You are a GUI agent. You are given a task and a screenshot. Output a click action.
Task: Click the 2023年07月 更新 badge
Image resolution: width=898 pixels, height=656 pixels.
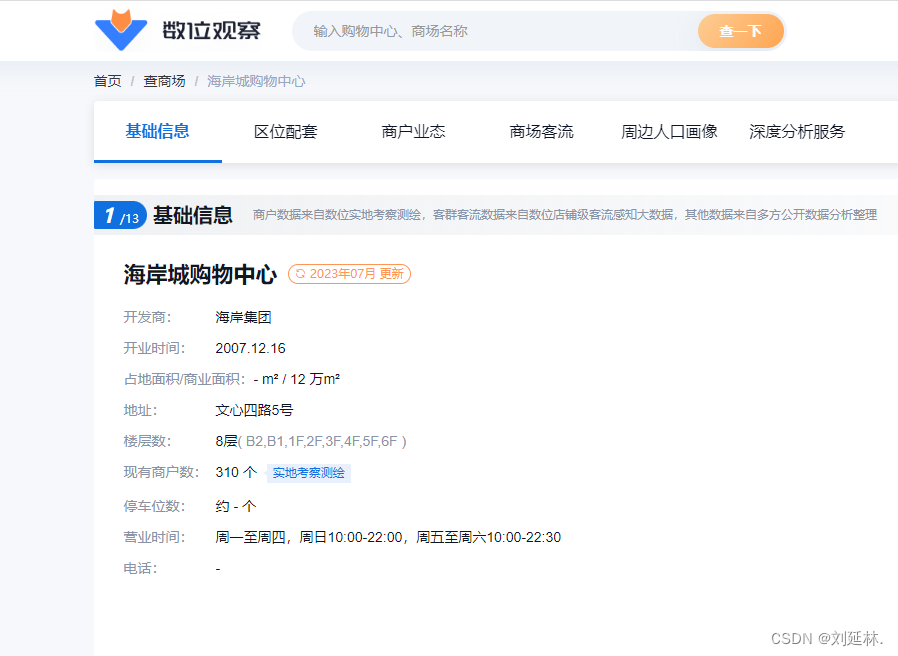[x=349, y=274]
